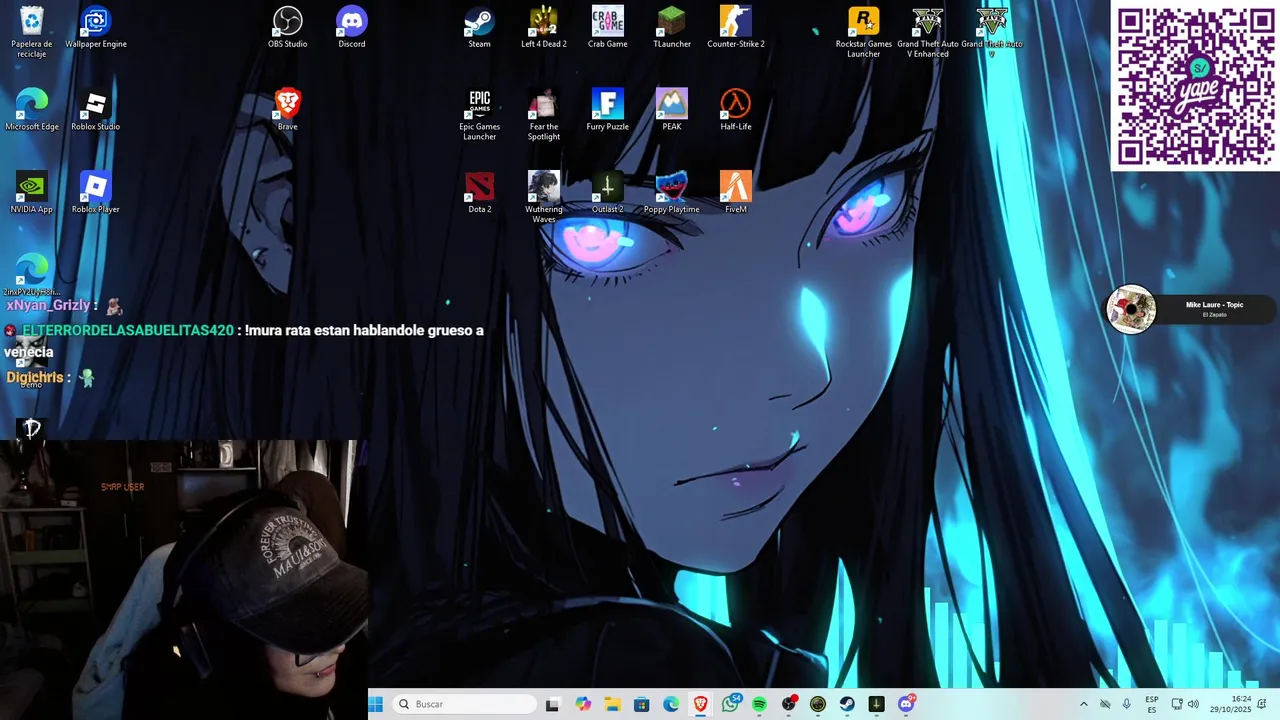1280x720 pixels.
Task: Click the microphone tray icon
Action: tap(1127, 704)
